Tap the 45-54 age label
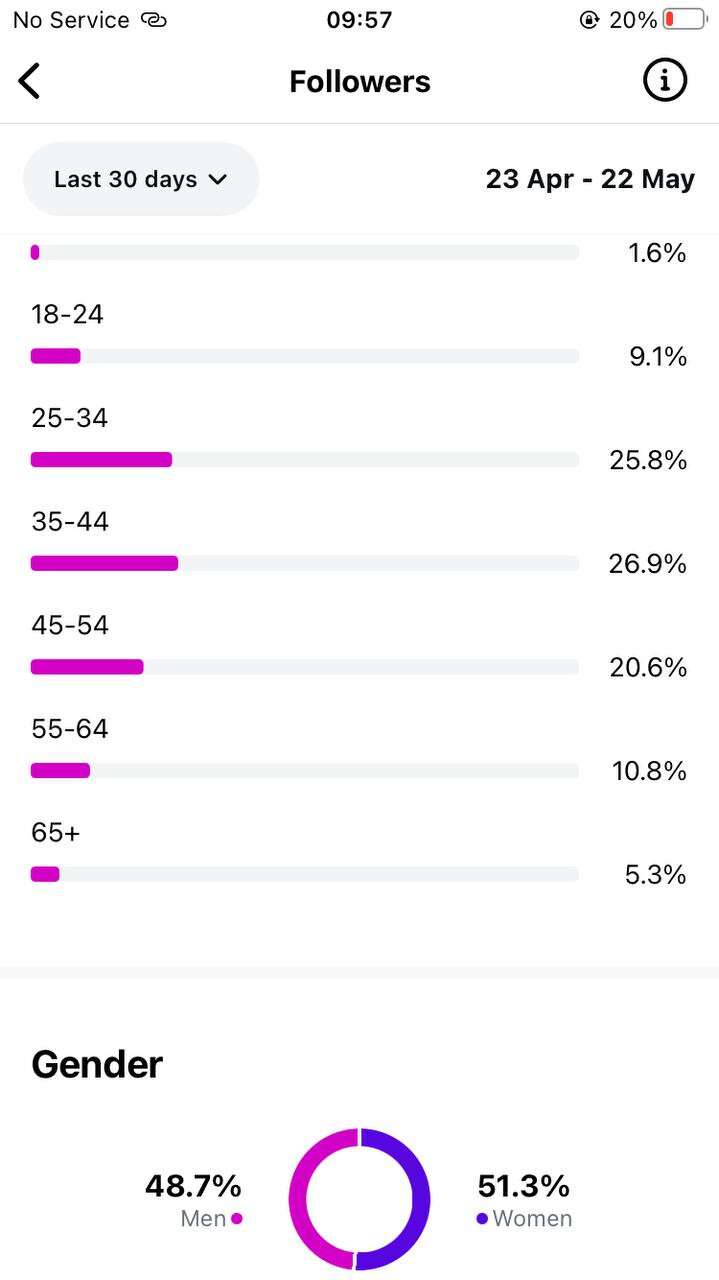This screenshot has height=1280, width=719. pos(70,625)
